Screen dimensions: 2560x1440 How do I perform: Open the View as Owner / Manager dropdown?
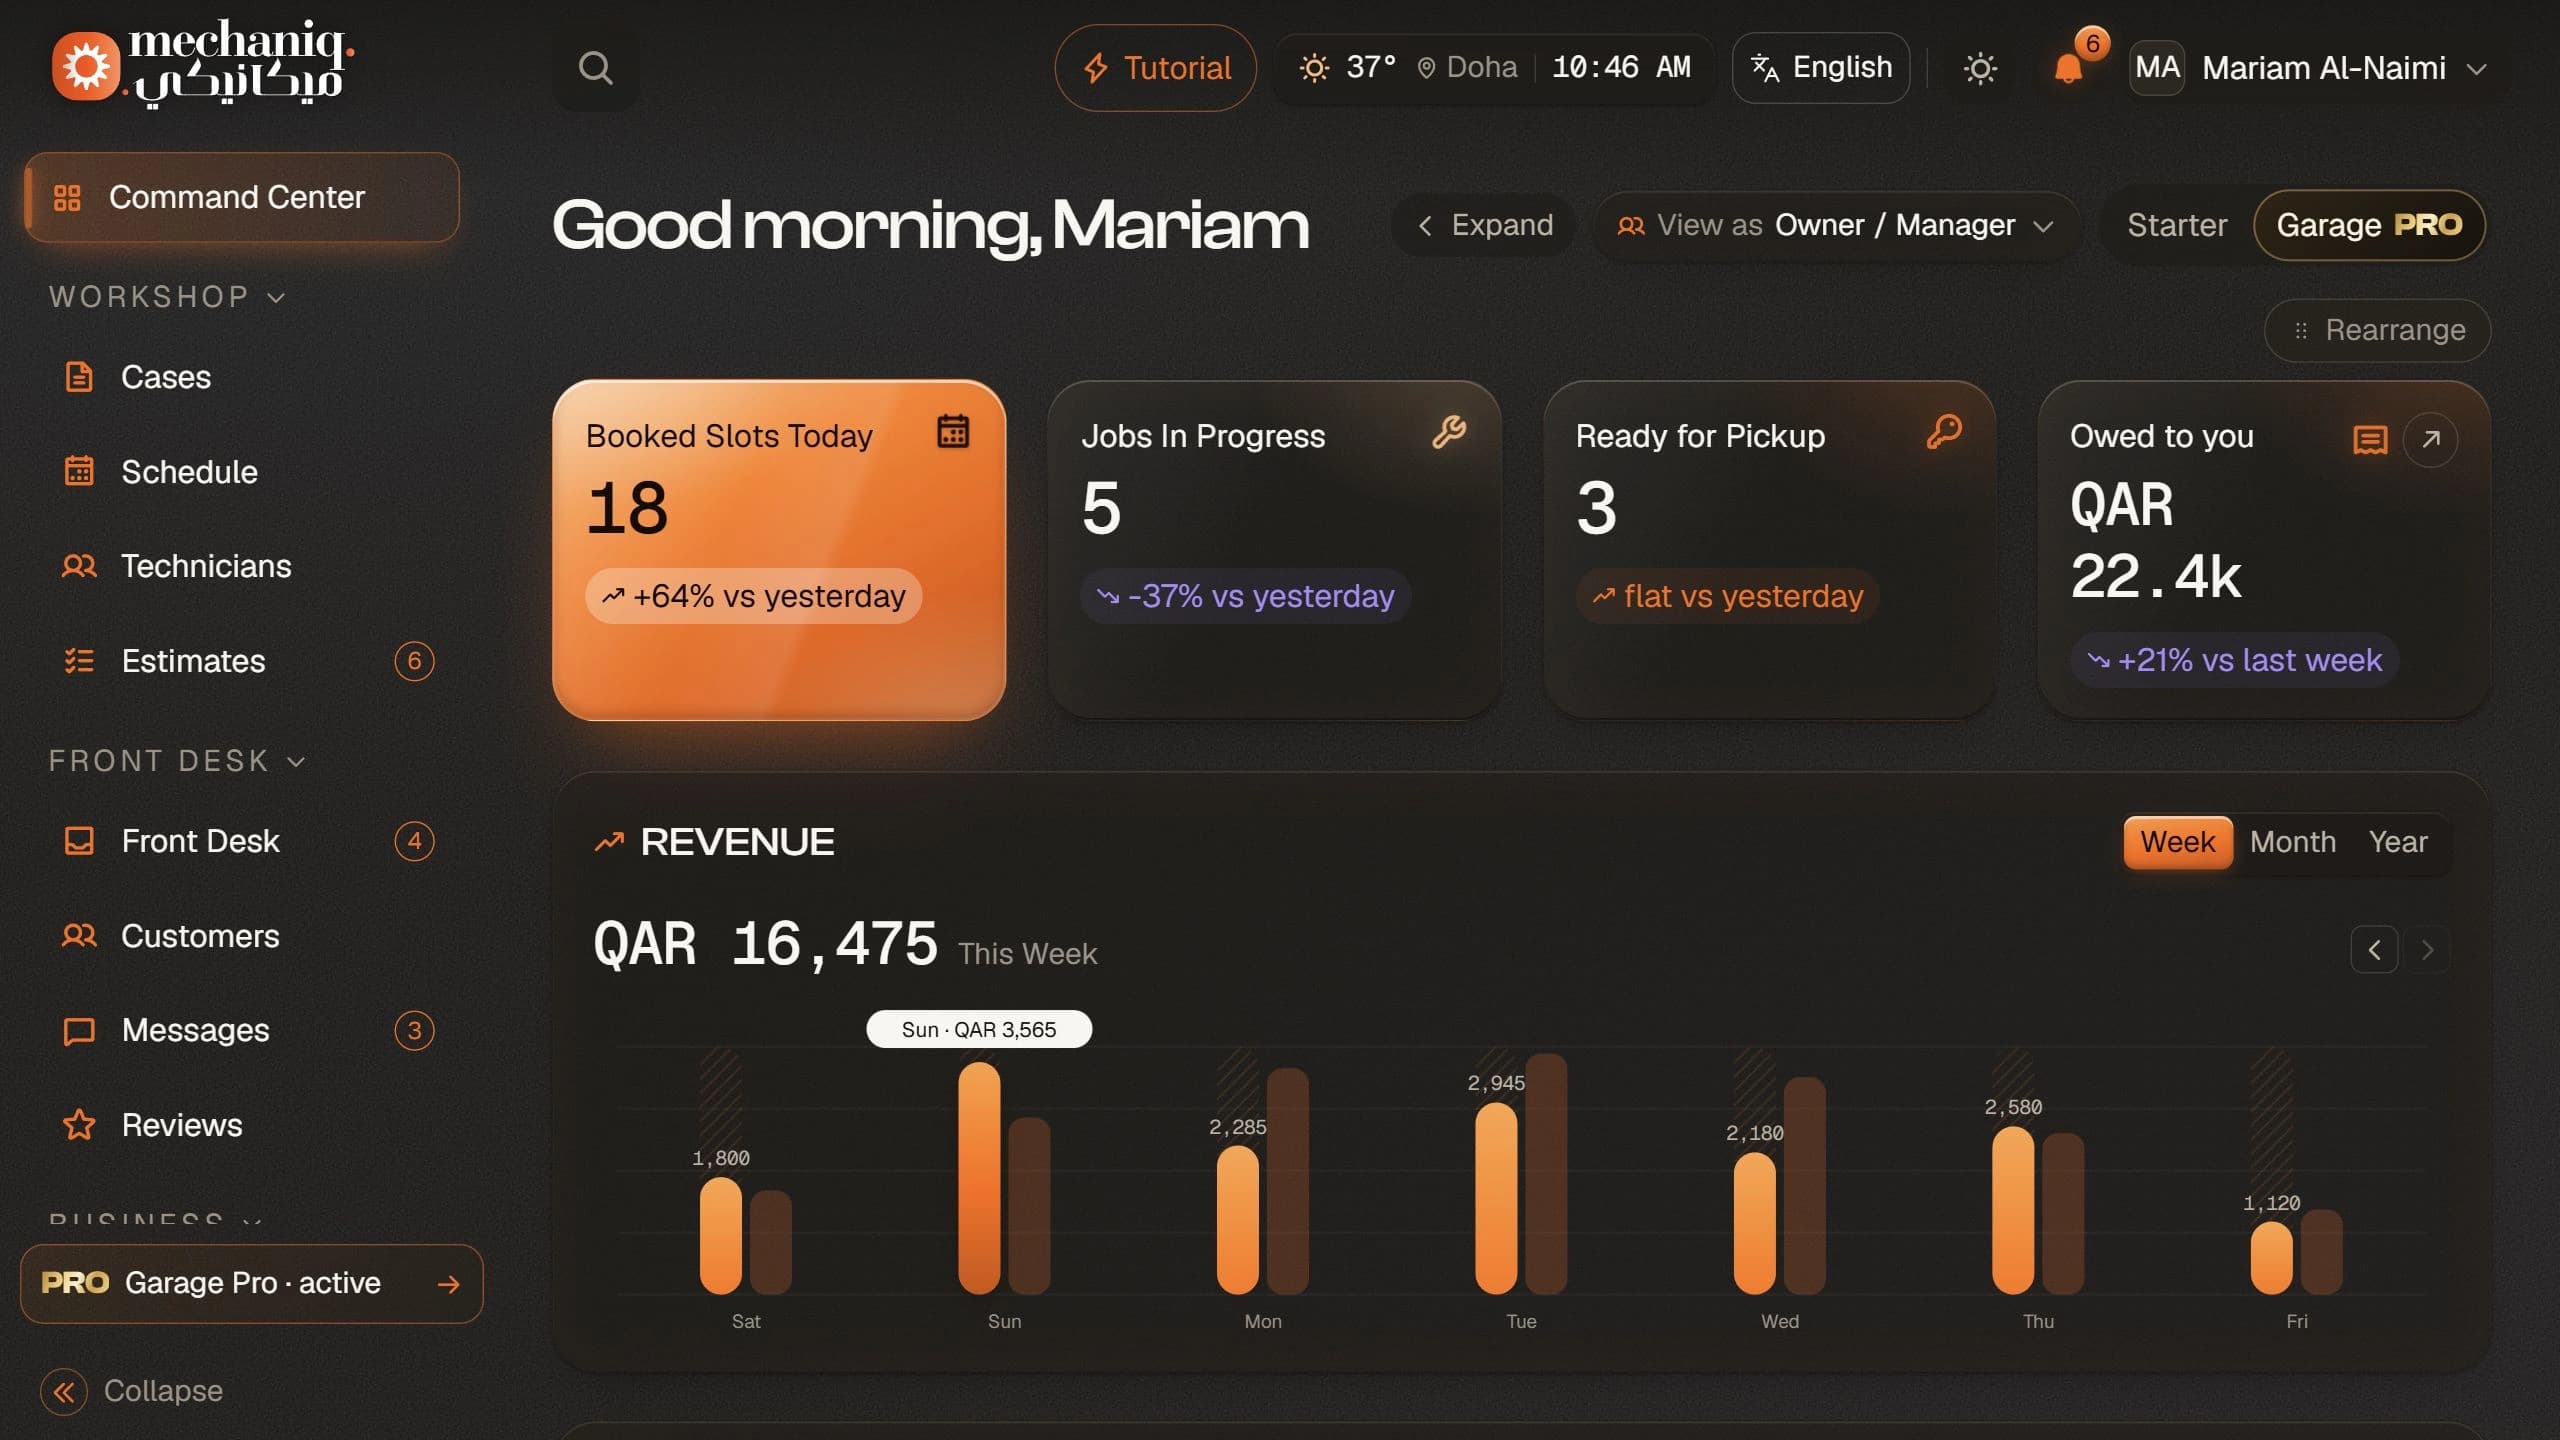coord(1835,225)
